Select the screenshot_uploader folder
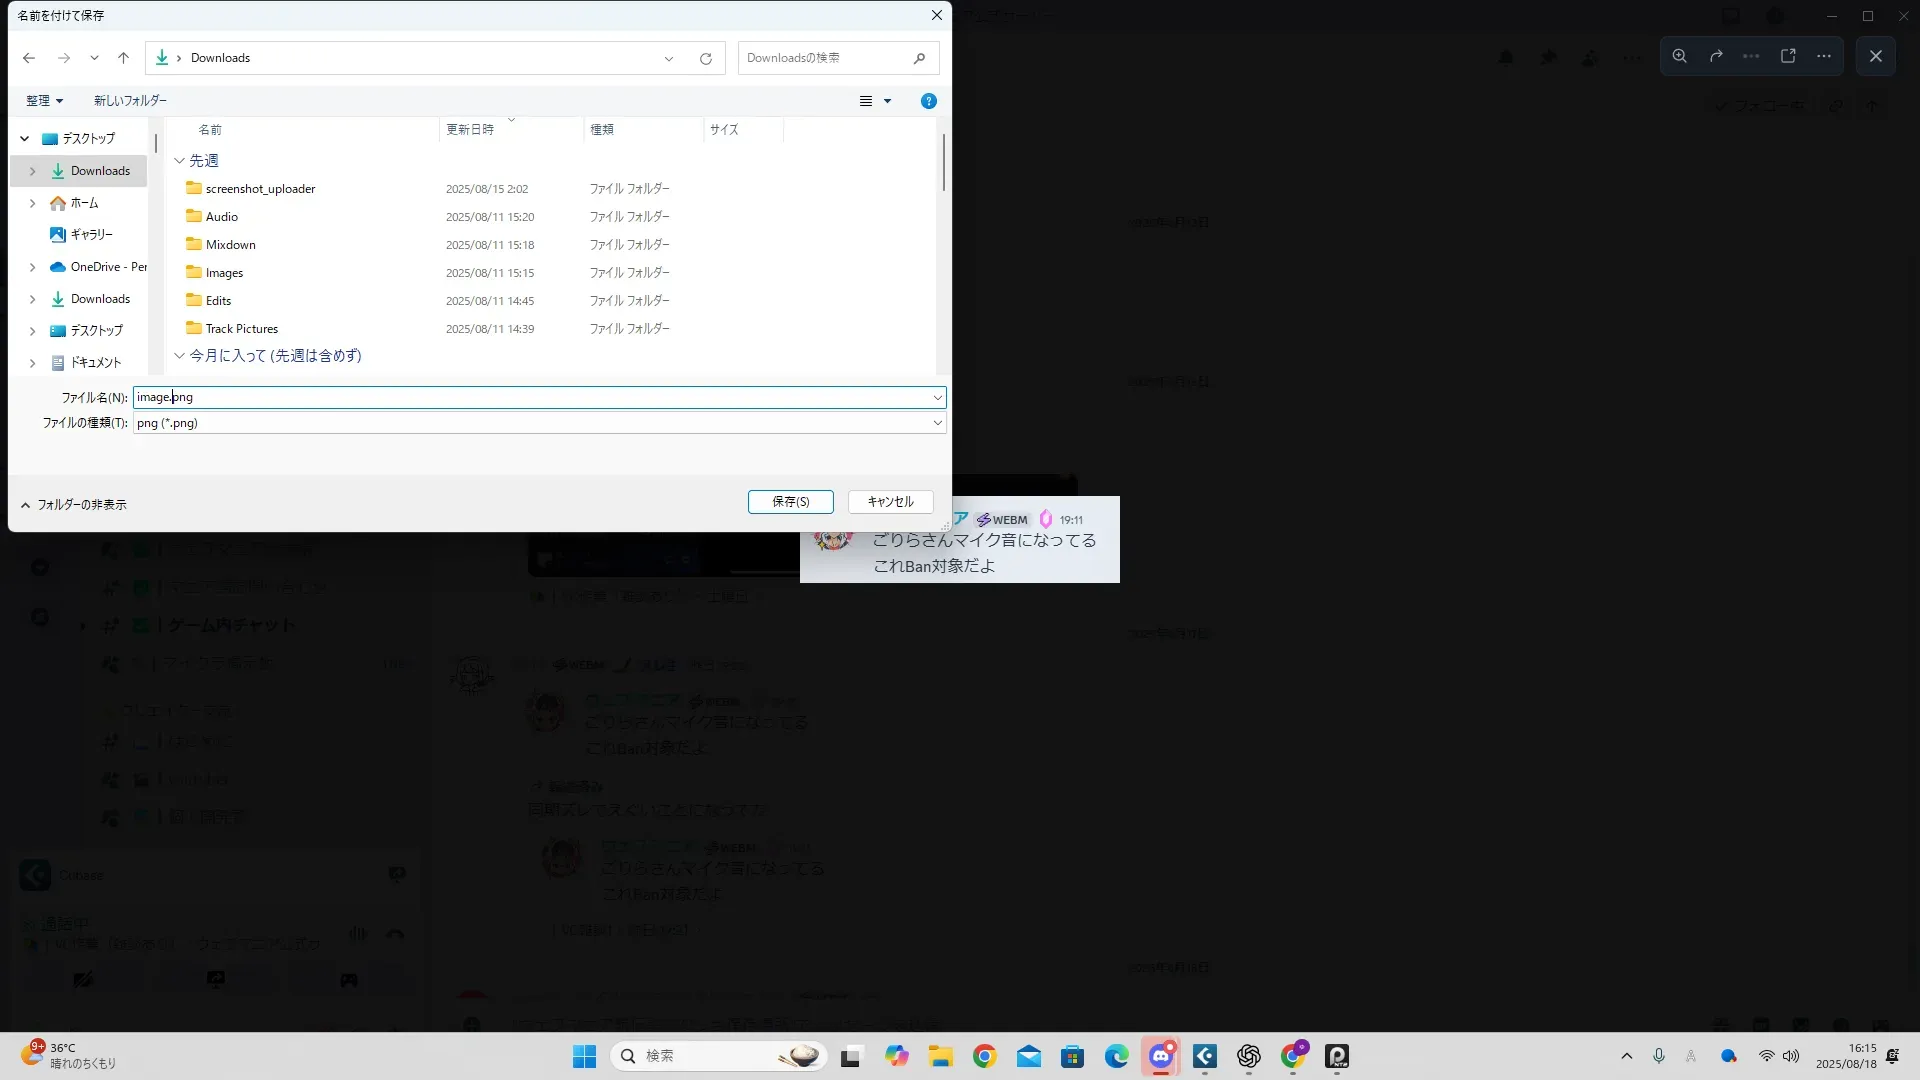1920x1080 pixels. [260, 189]
